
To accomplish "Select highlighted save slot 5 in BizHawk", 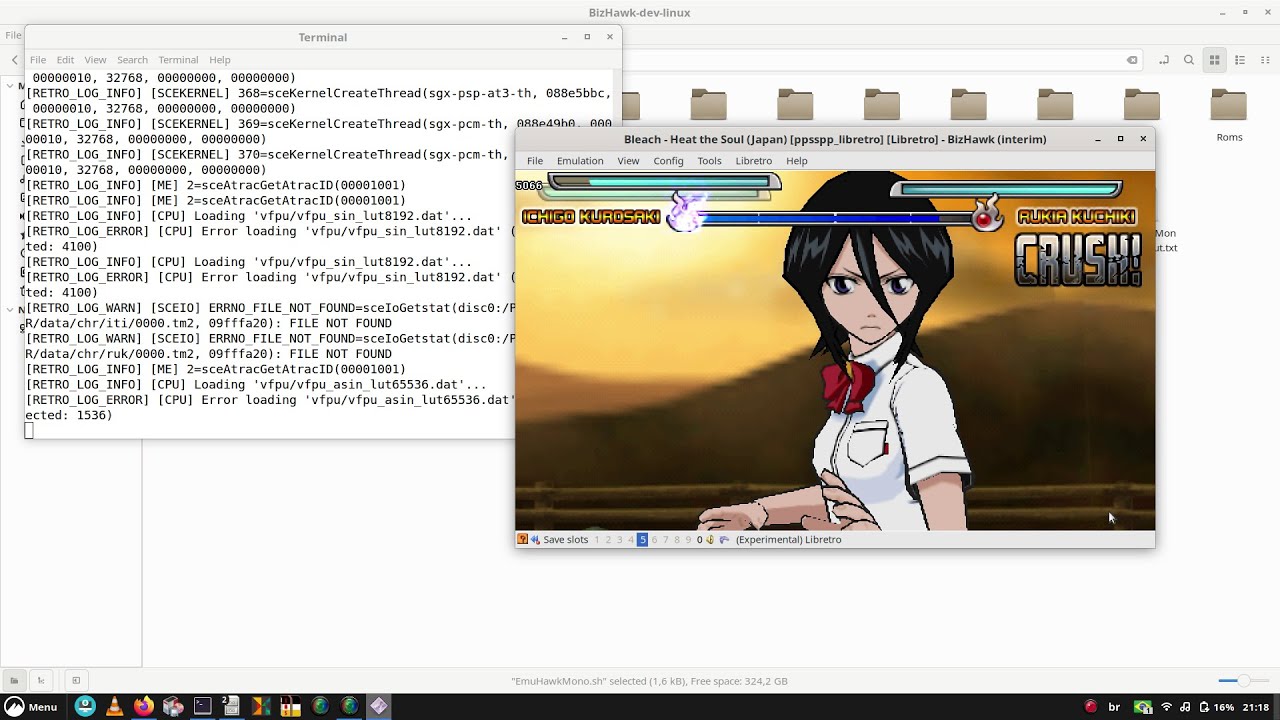I will click(643, 540).
